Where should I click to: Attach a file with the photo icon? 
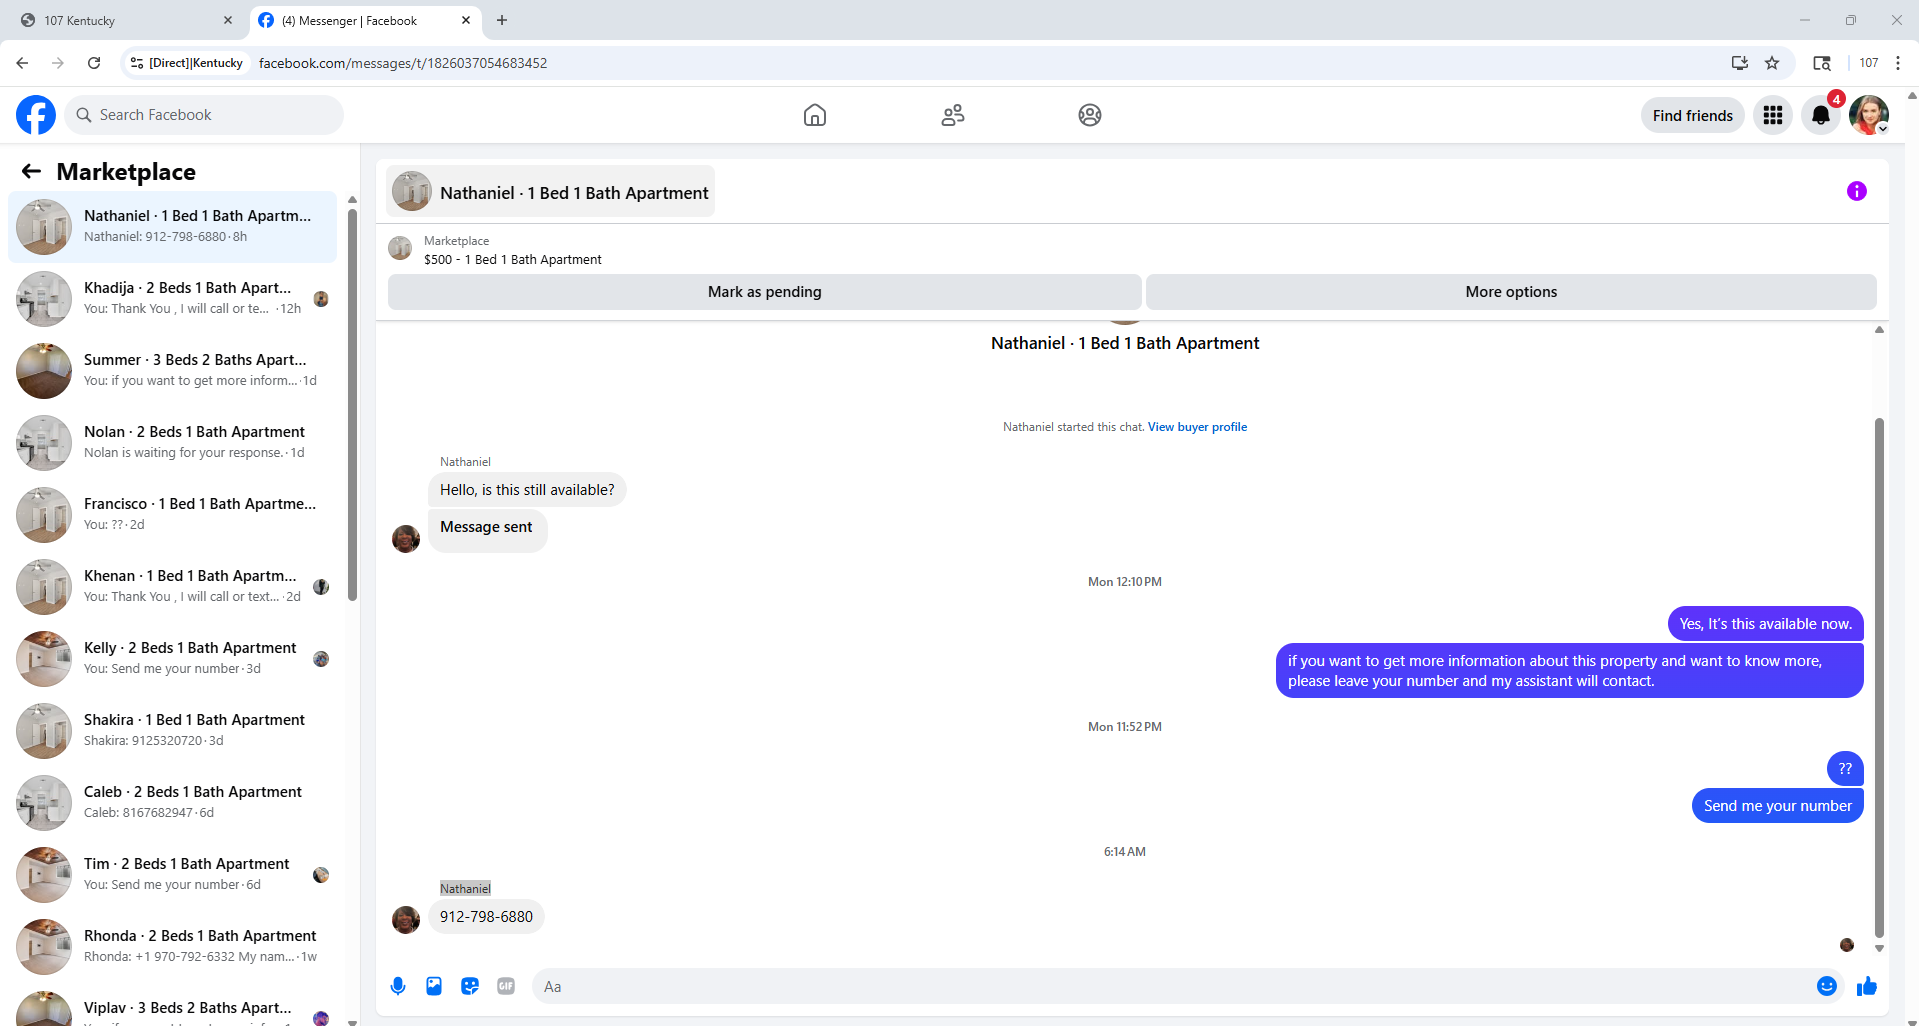point(434,986)
